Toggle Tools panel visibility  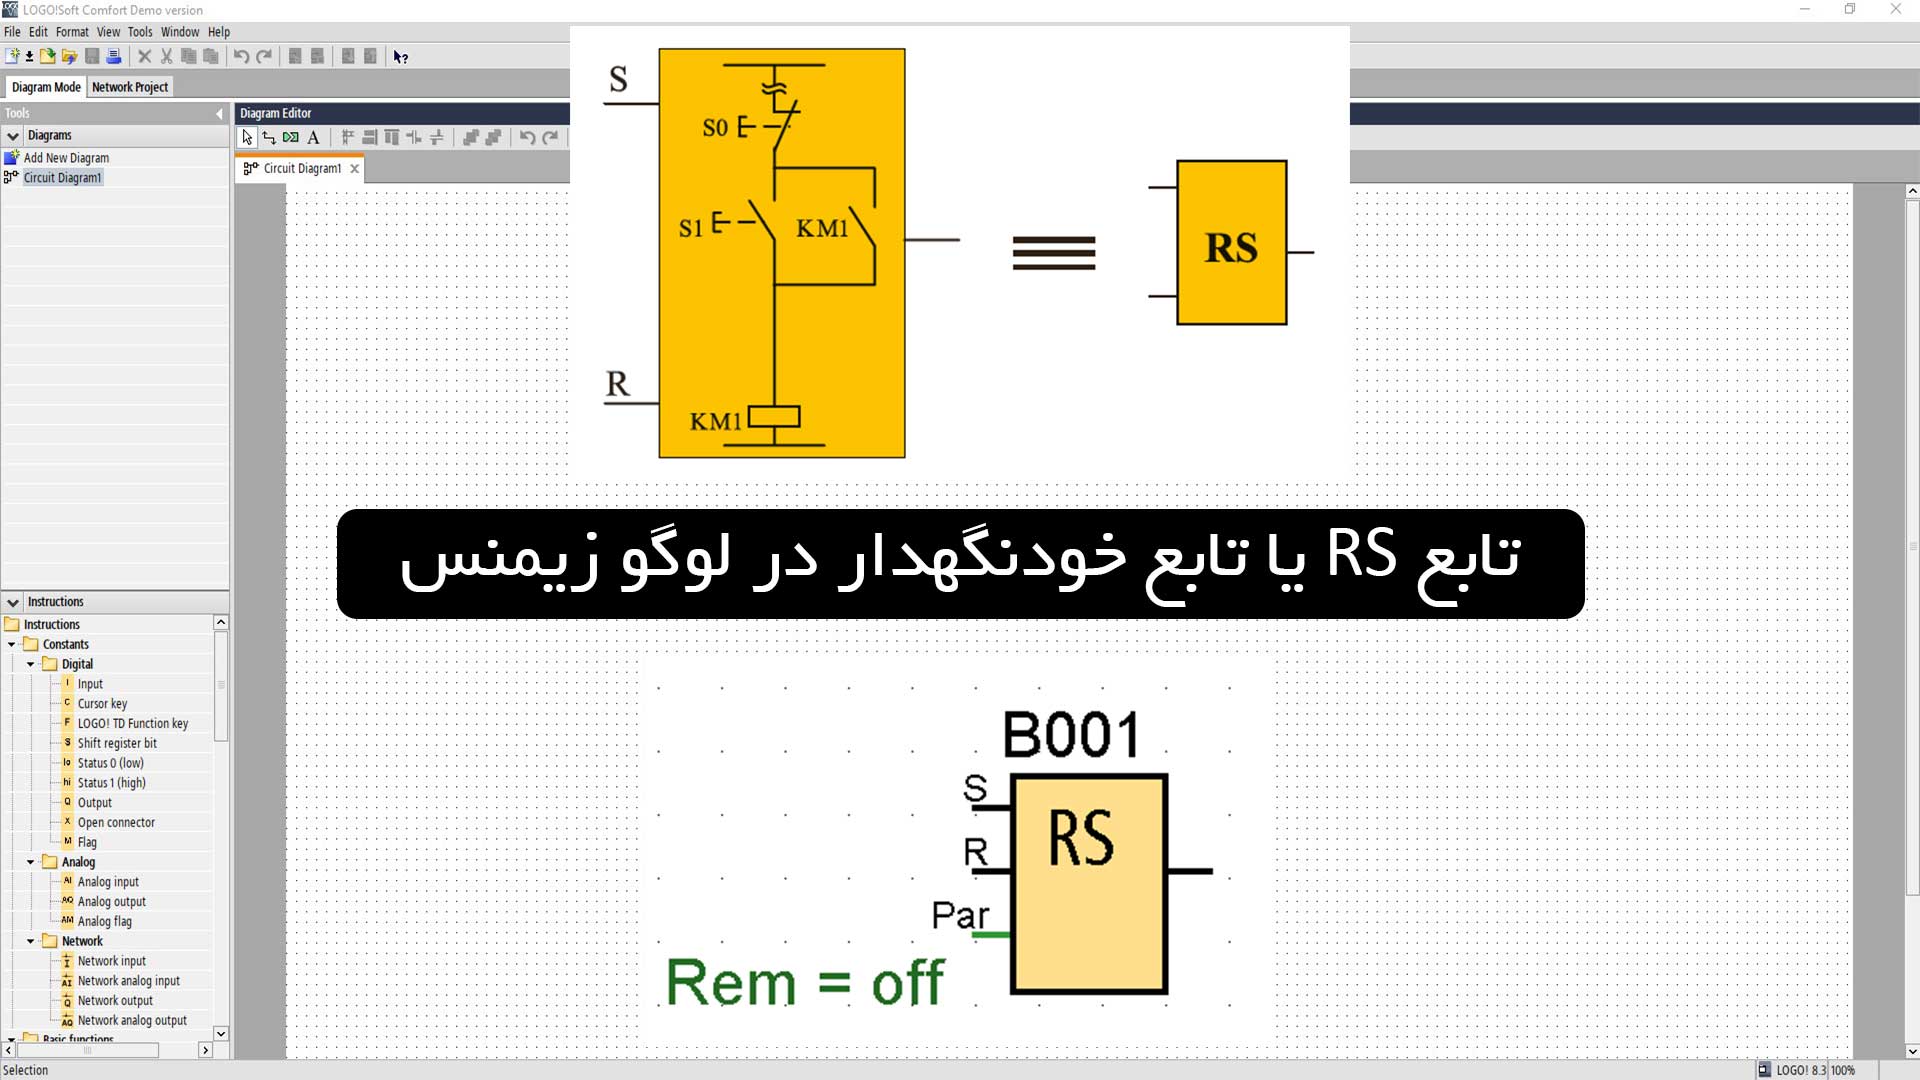220,112
